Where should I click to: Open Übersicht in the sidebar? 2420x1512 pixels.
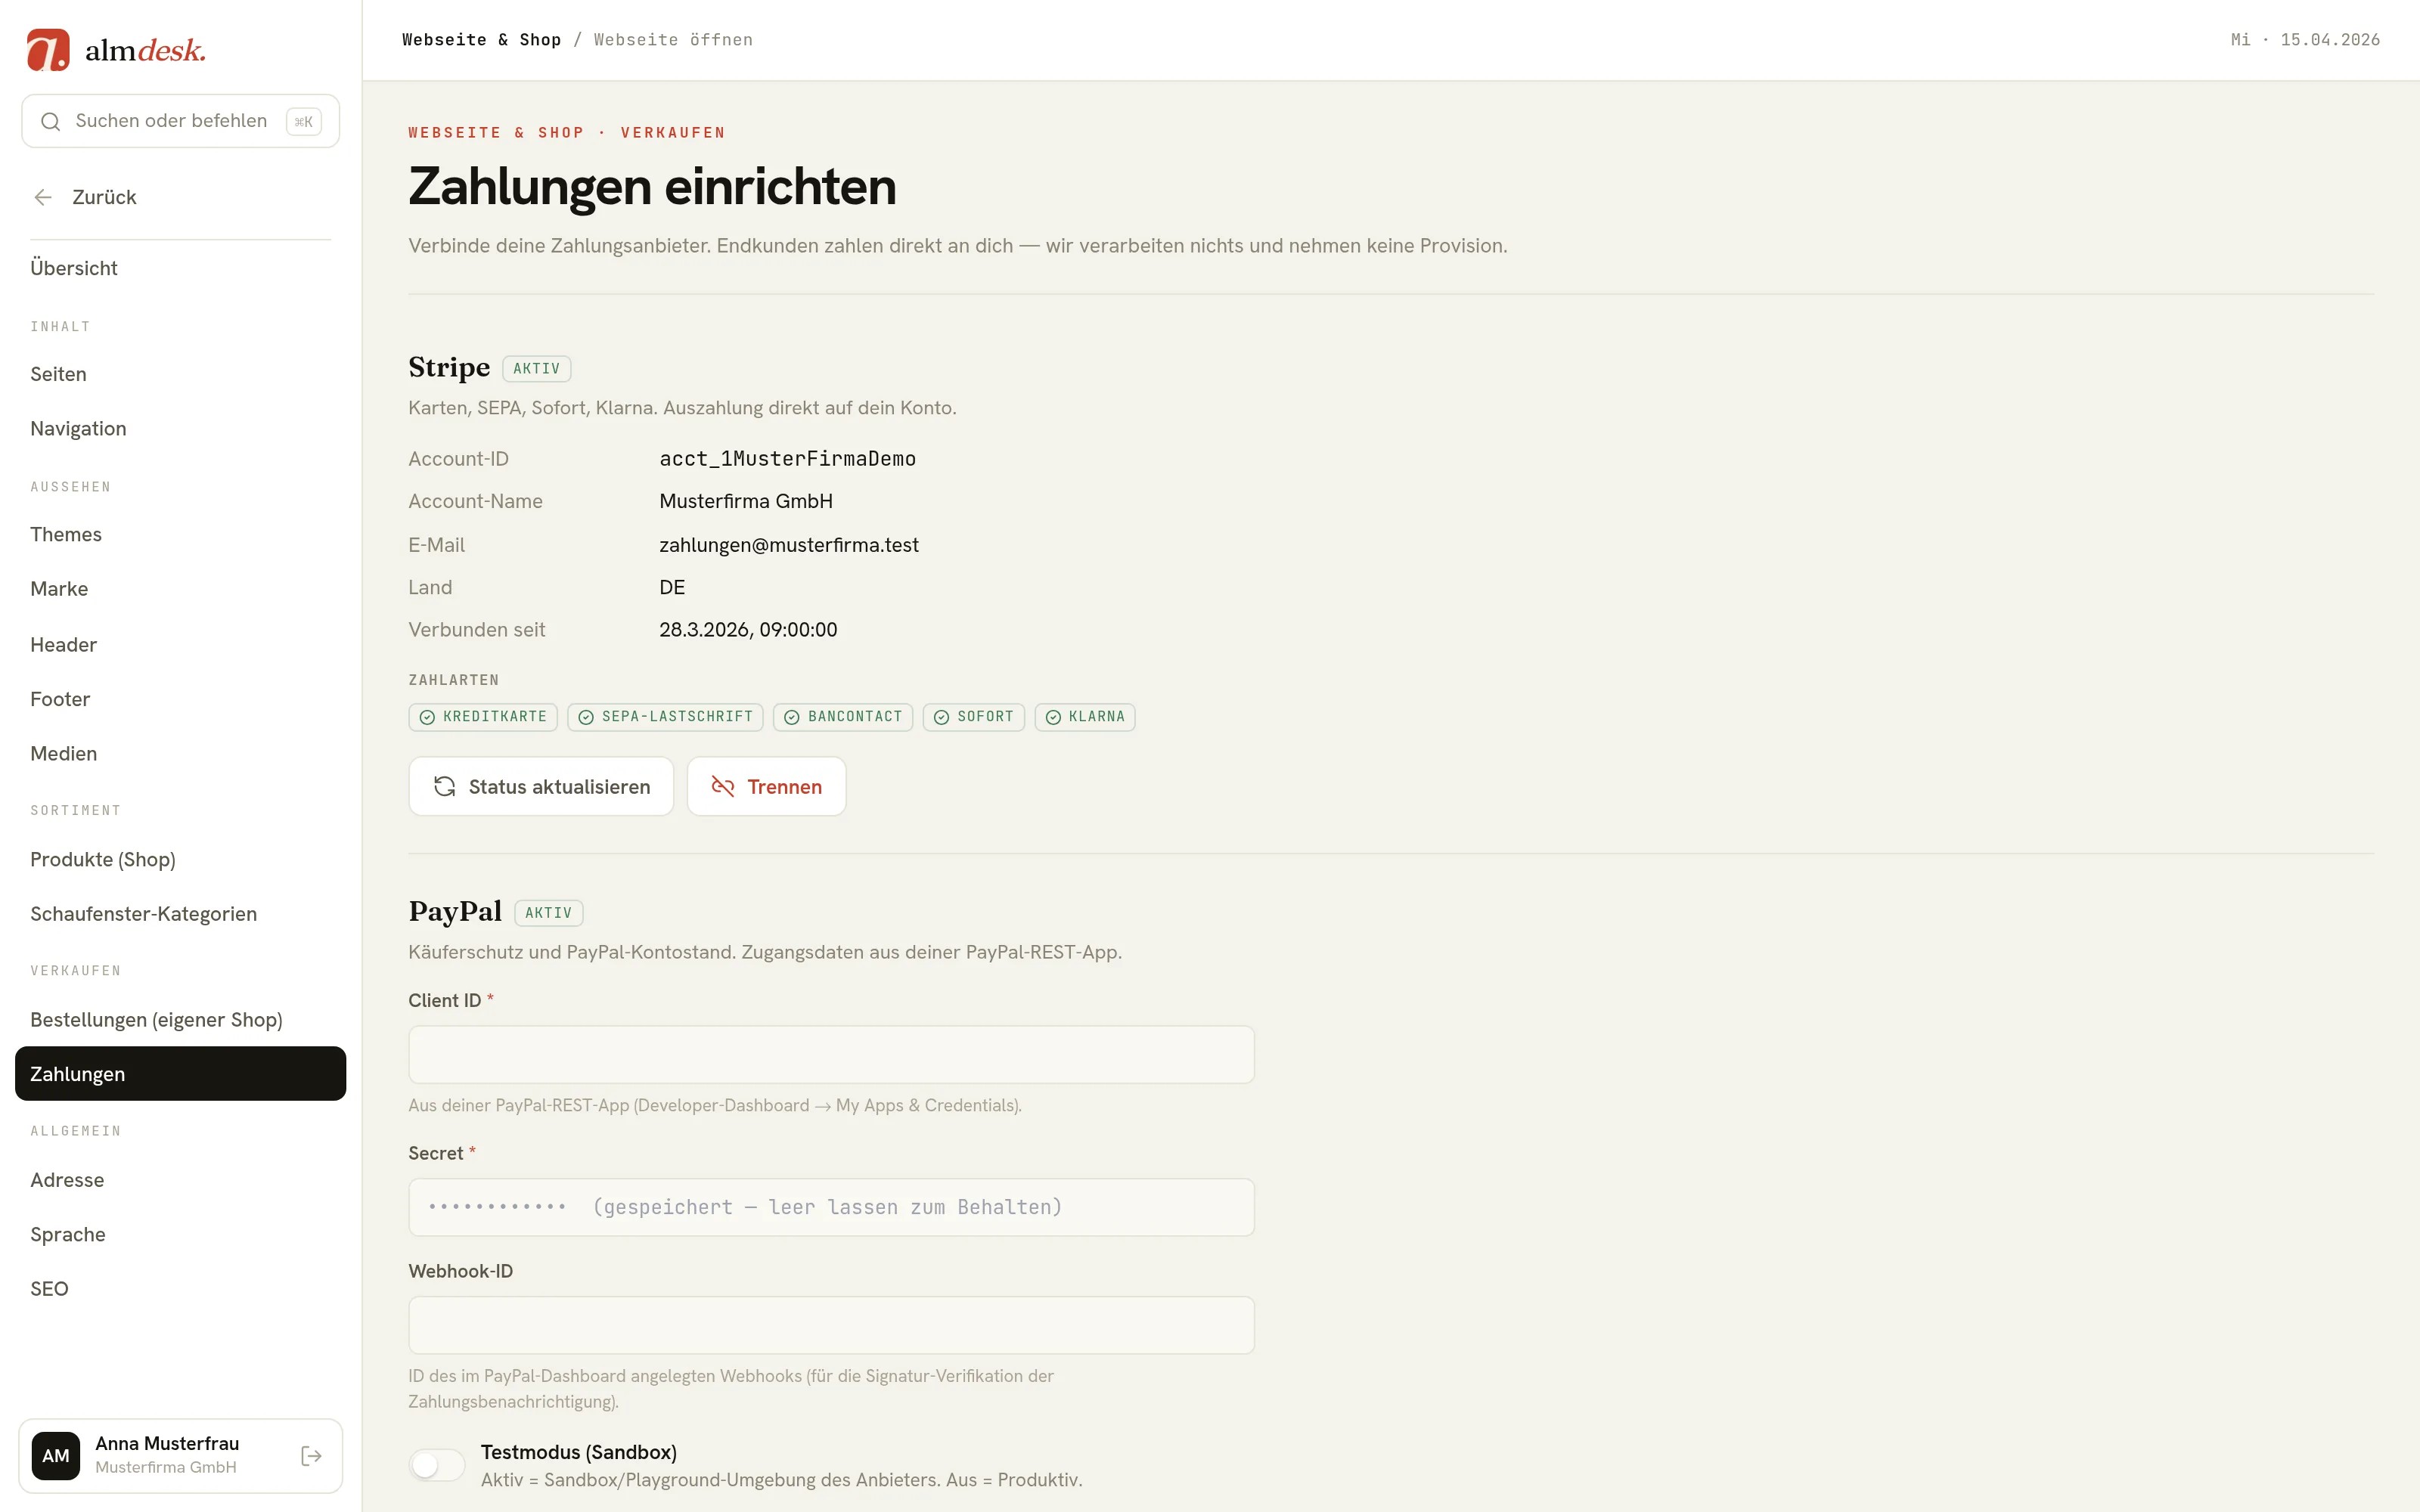[181, 268]
